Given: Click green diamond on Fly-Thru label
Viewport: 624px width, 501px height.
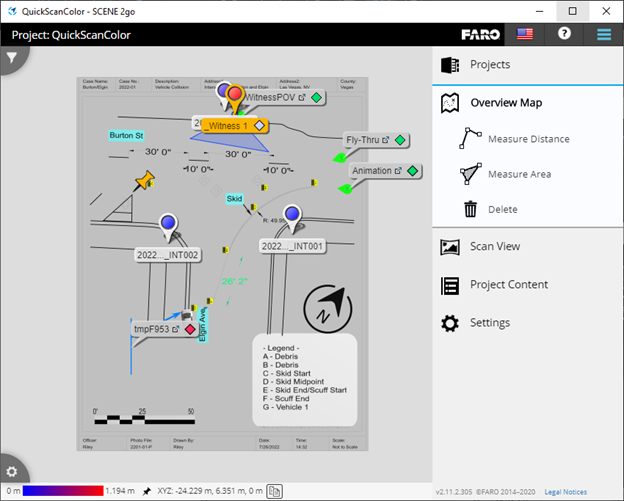Looking at the screenshot, I should pyautogui.click(x=400, y=140).
